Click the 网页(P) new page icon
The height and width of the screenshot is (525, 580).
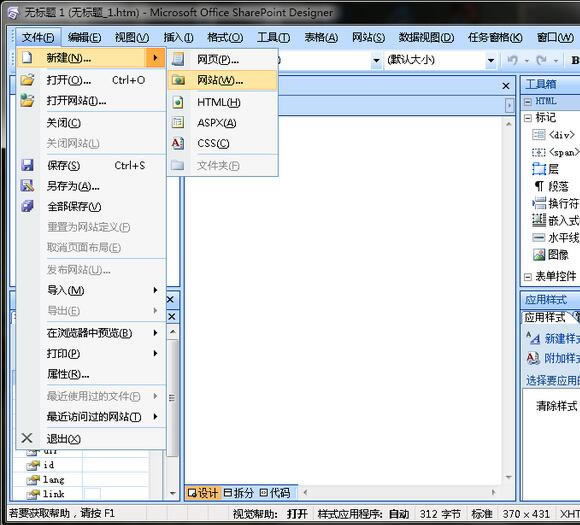click(x=178, y=59)
